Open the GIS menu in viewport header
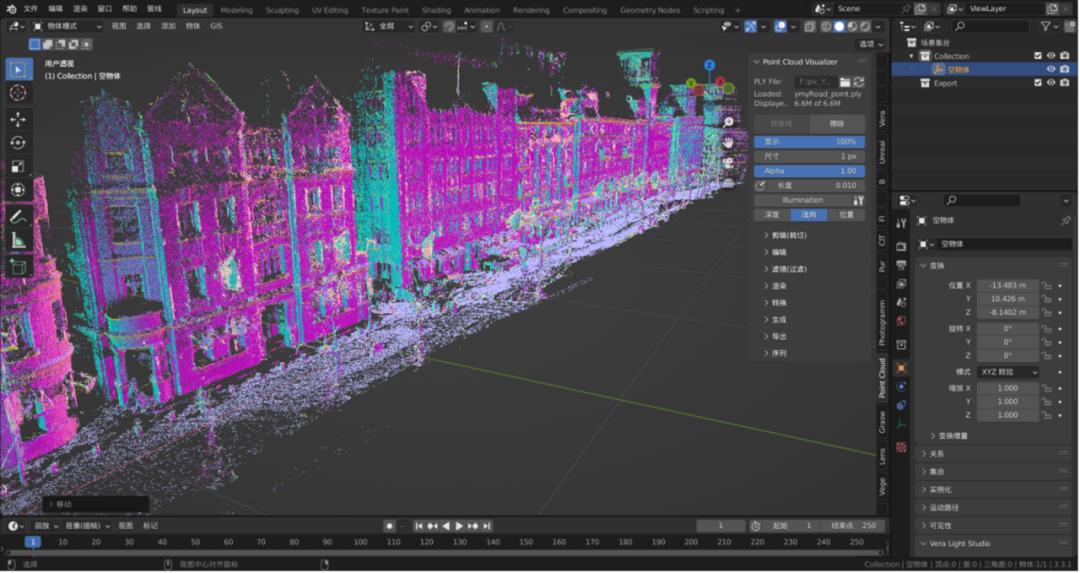This screenshot has height=573, width=1080. click(216, 26)
